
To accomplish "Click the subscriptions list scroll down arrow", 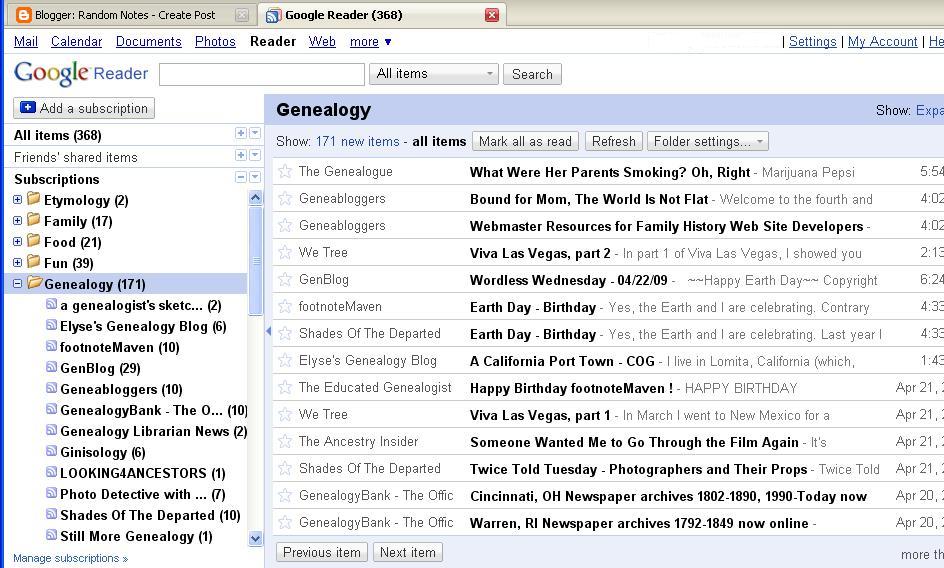I will 255,538.
